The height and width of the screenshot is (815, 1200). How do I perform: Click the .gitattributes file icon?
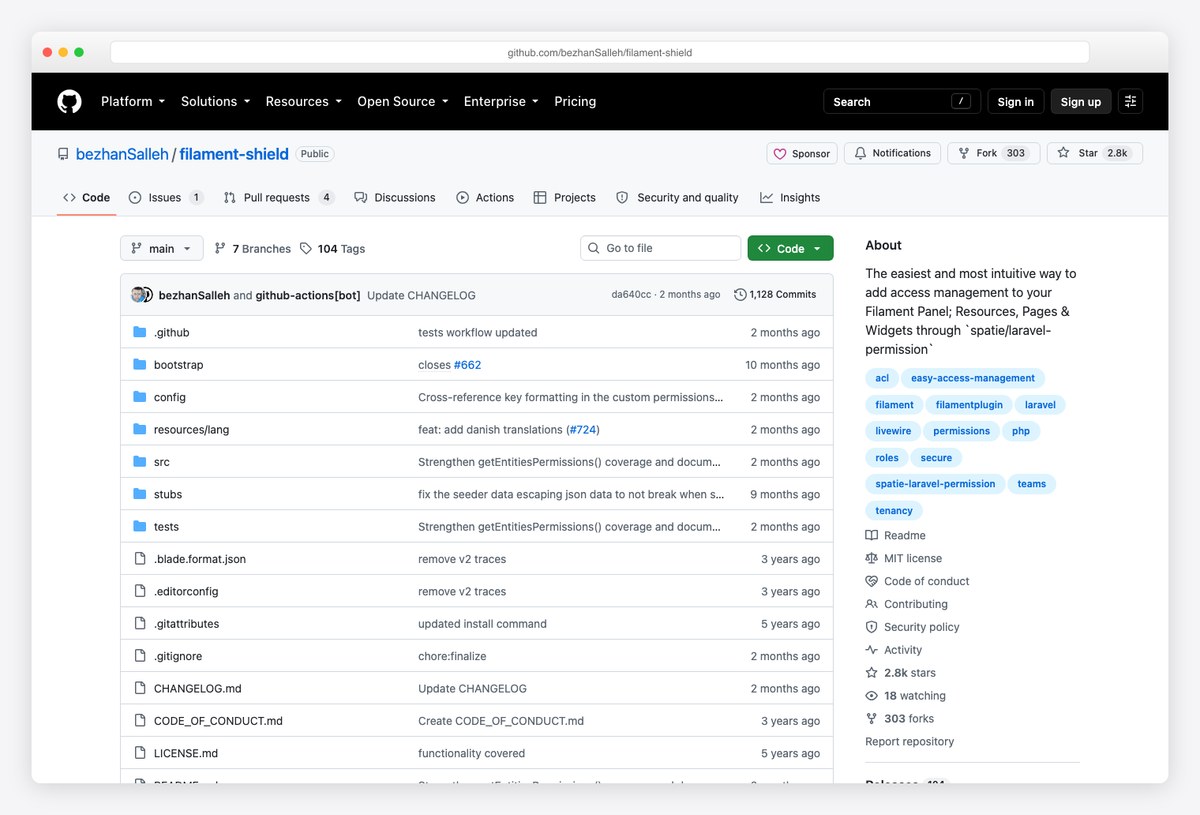pos(140,623)
